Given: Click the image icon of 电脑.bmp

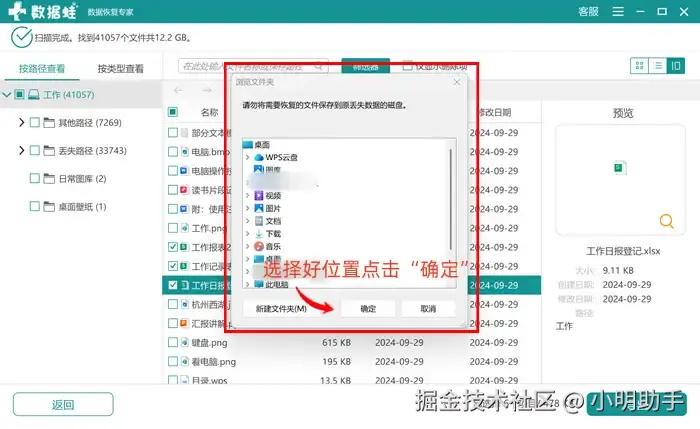Looking at the screenshot, I should [x=184, y=152].
